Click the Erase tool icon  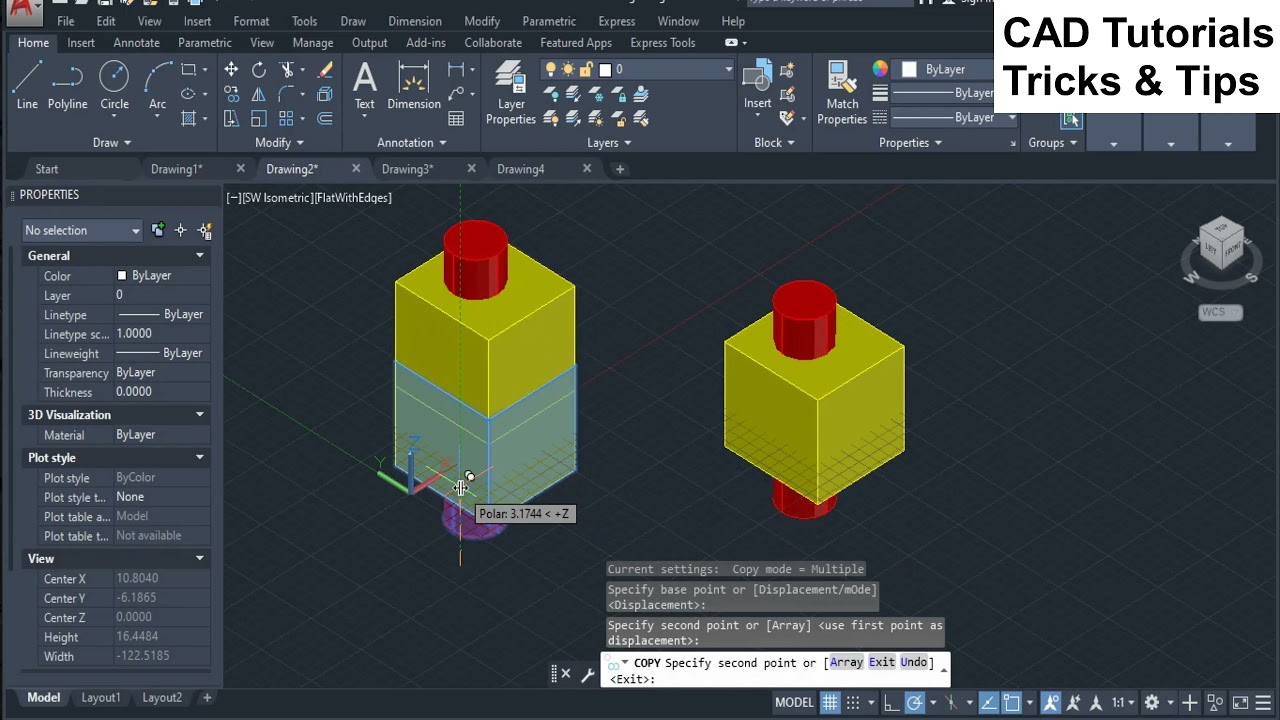point(325,69)
